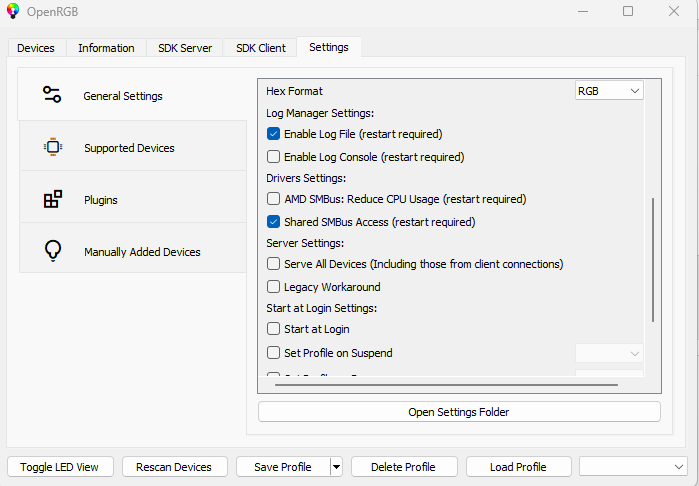Click the vertical scrollbar in settings list

[653, 259]
